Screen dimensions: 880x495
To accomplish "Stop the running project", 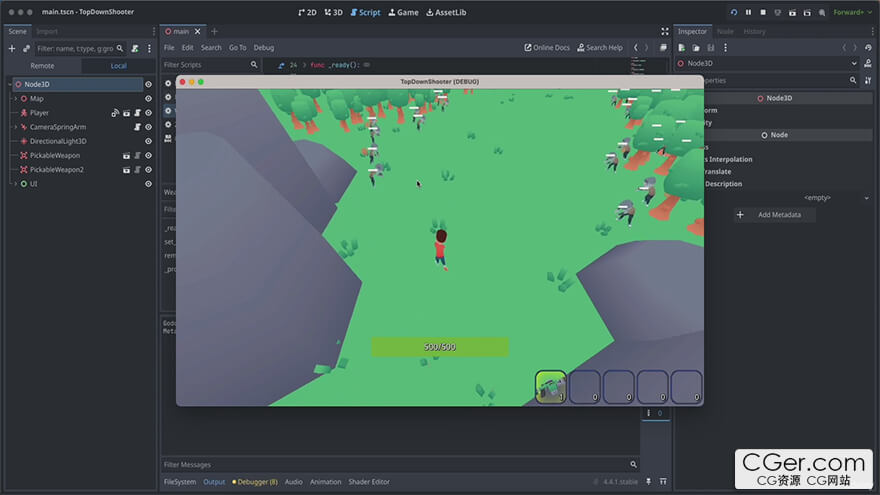I will [763, 12].
